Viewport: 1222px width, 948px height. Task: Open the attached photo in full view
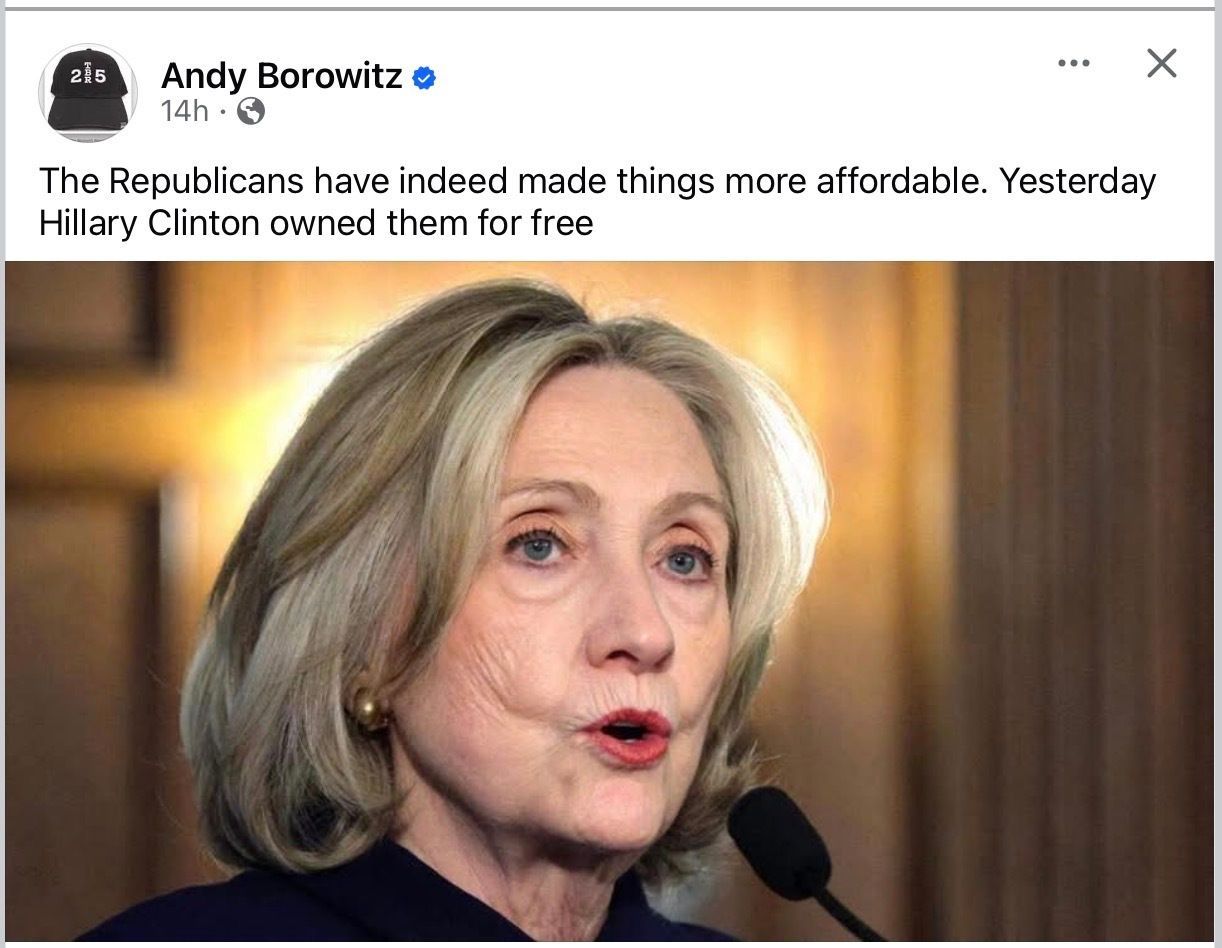pos(609,602)
